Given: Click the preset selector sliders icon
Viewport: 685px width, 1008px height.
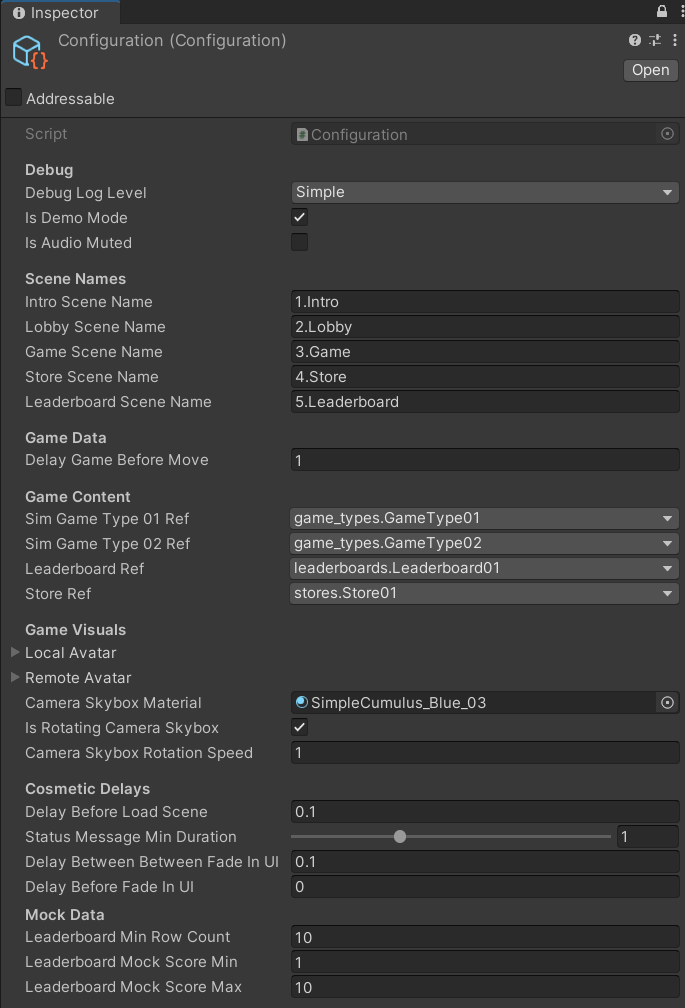Looking at the screenshot, I should [x=655, y=40].
